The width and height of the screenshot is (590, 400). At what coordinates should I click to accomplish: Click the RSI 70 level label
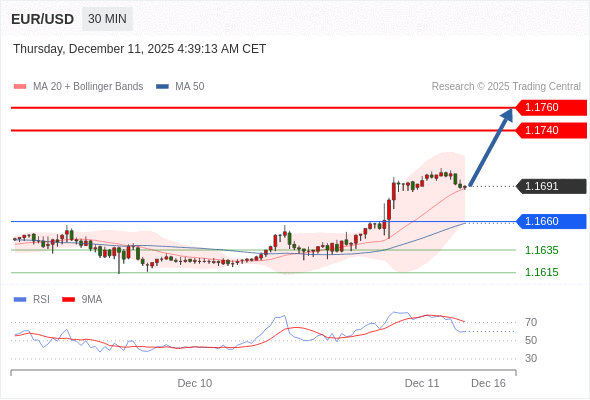coord(531,322)
